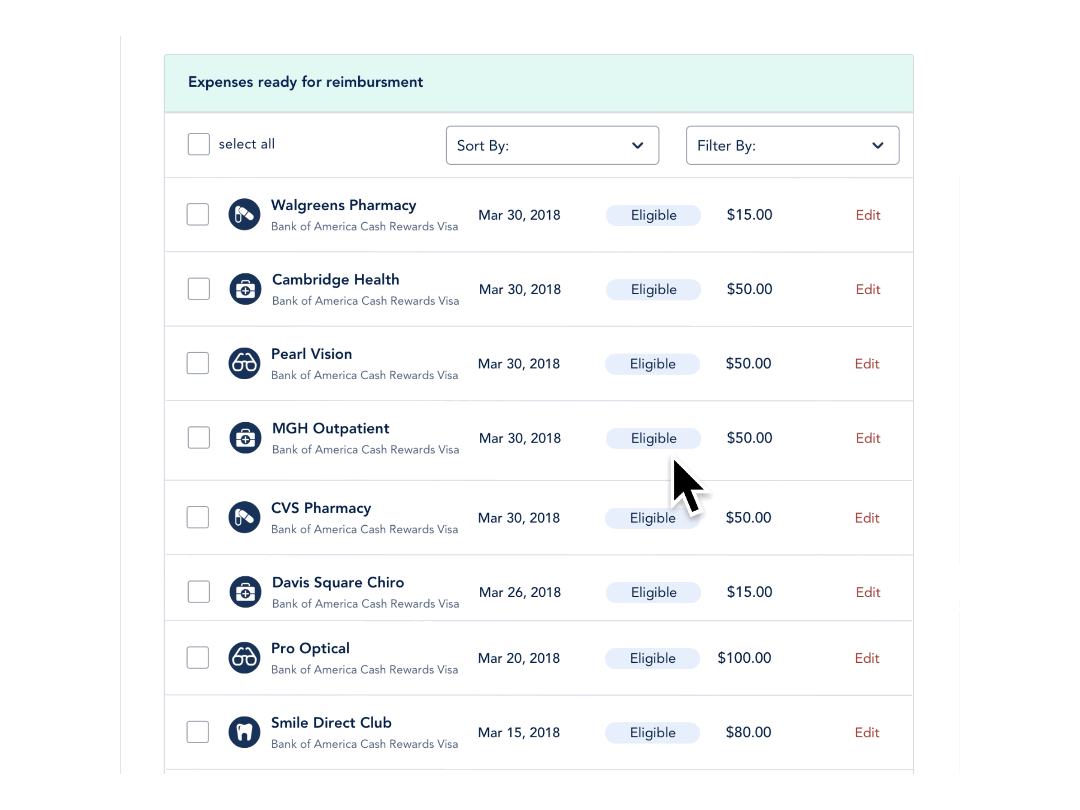Edit the Davis Square Chiro expense
The image size is (1080, 810).
[x=868, y=592]
